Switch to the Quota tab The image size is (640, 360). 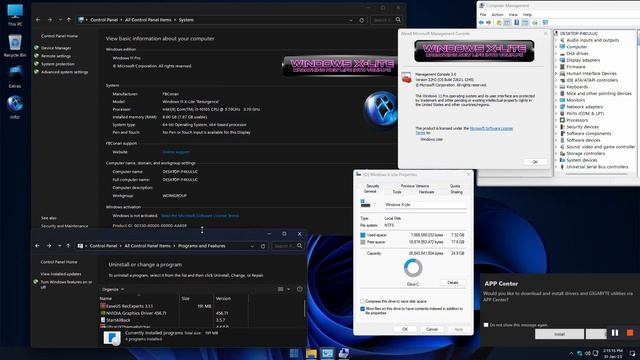click(x=455, y=186)
